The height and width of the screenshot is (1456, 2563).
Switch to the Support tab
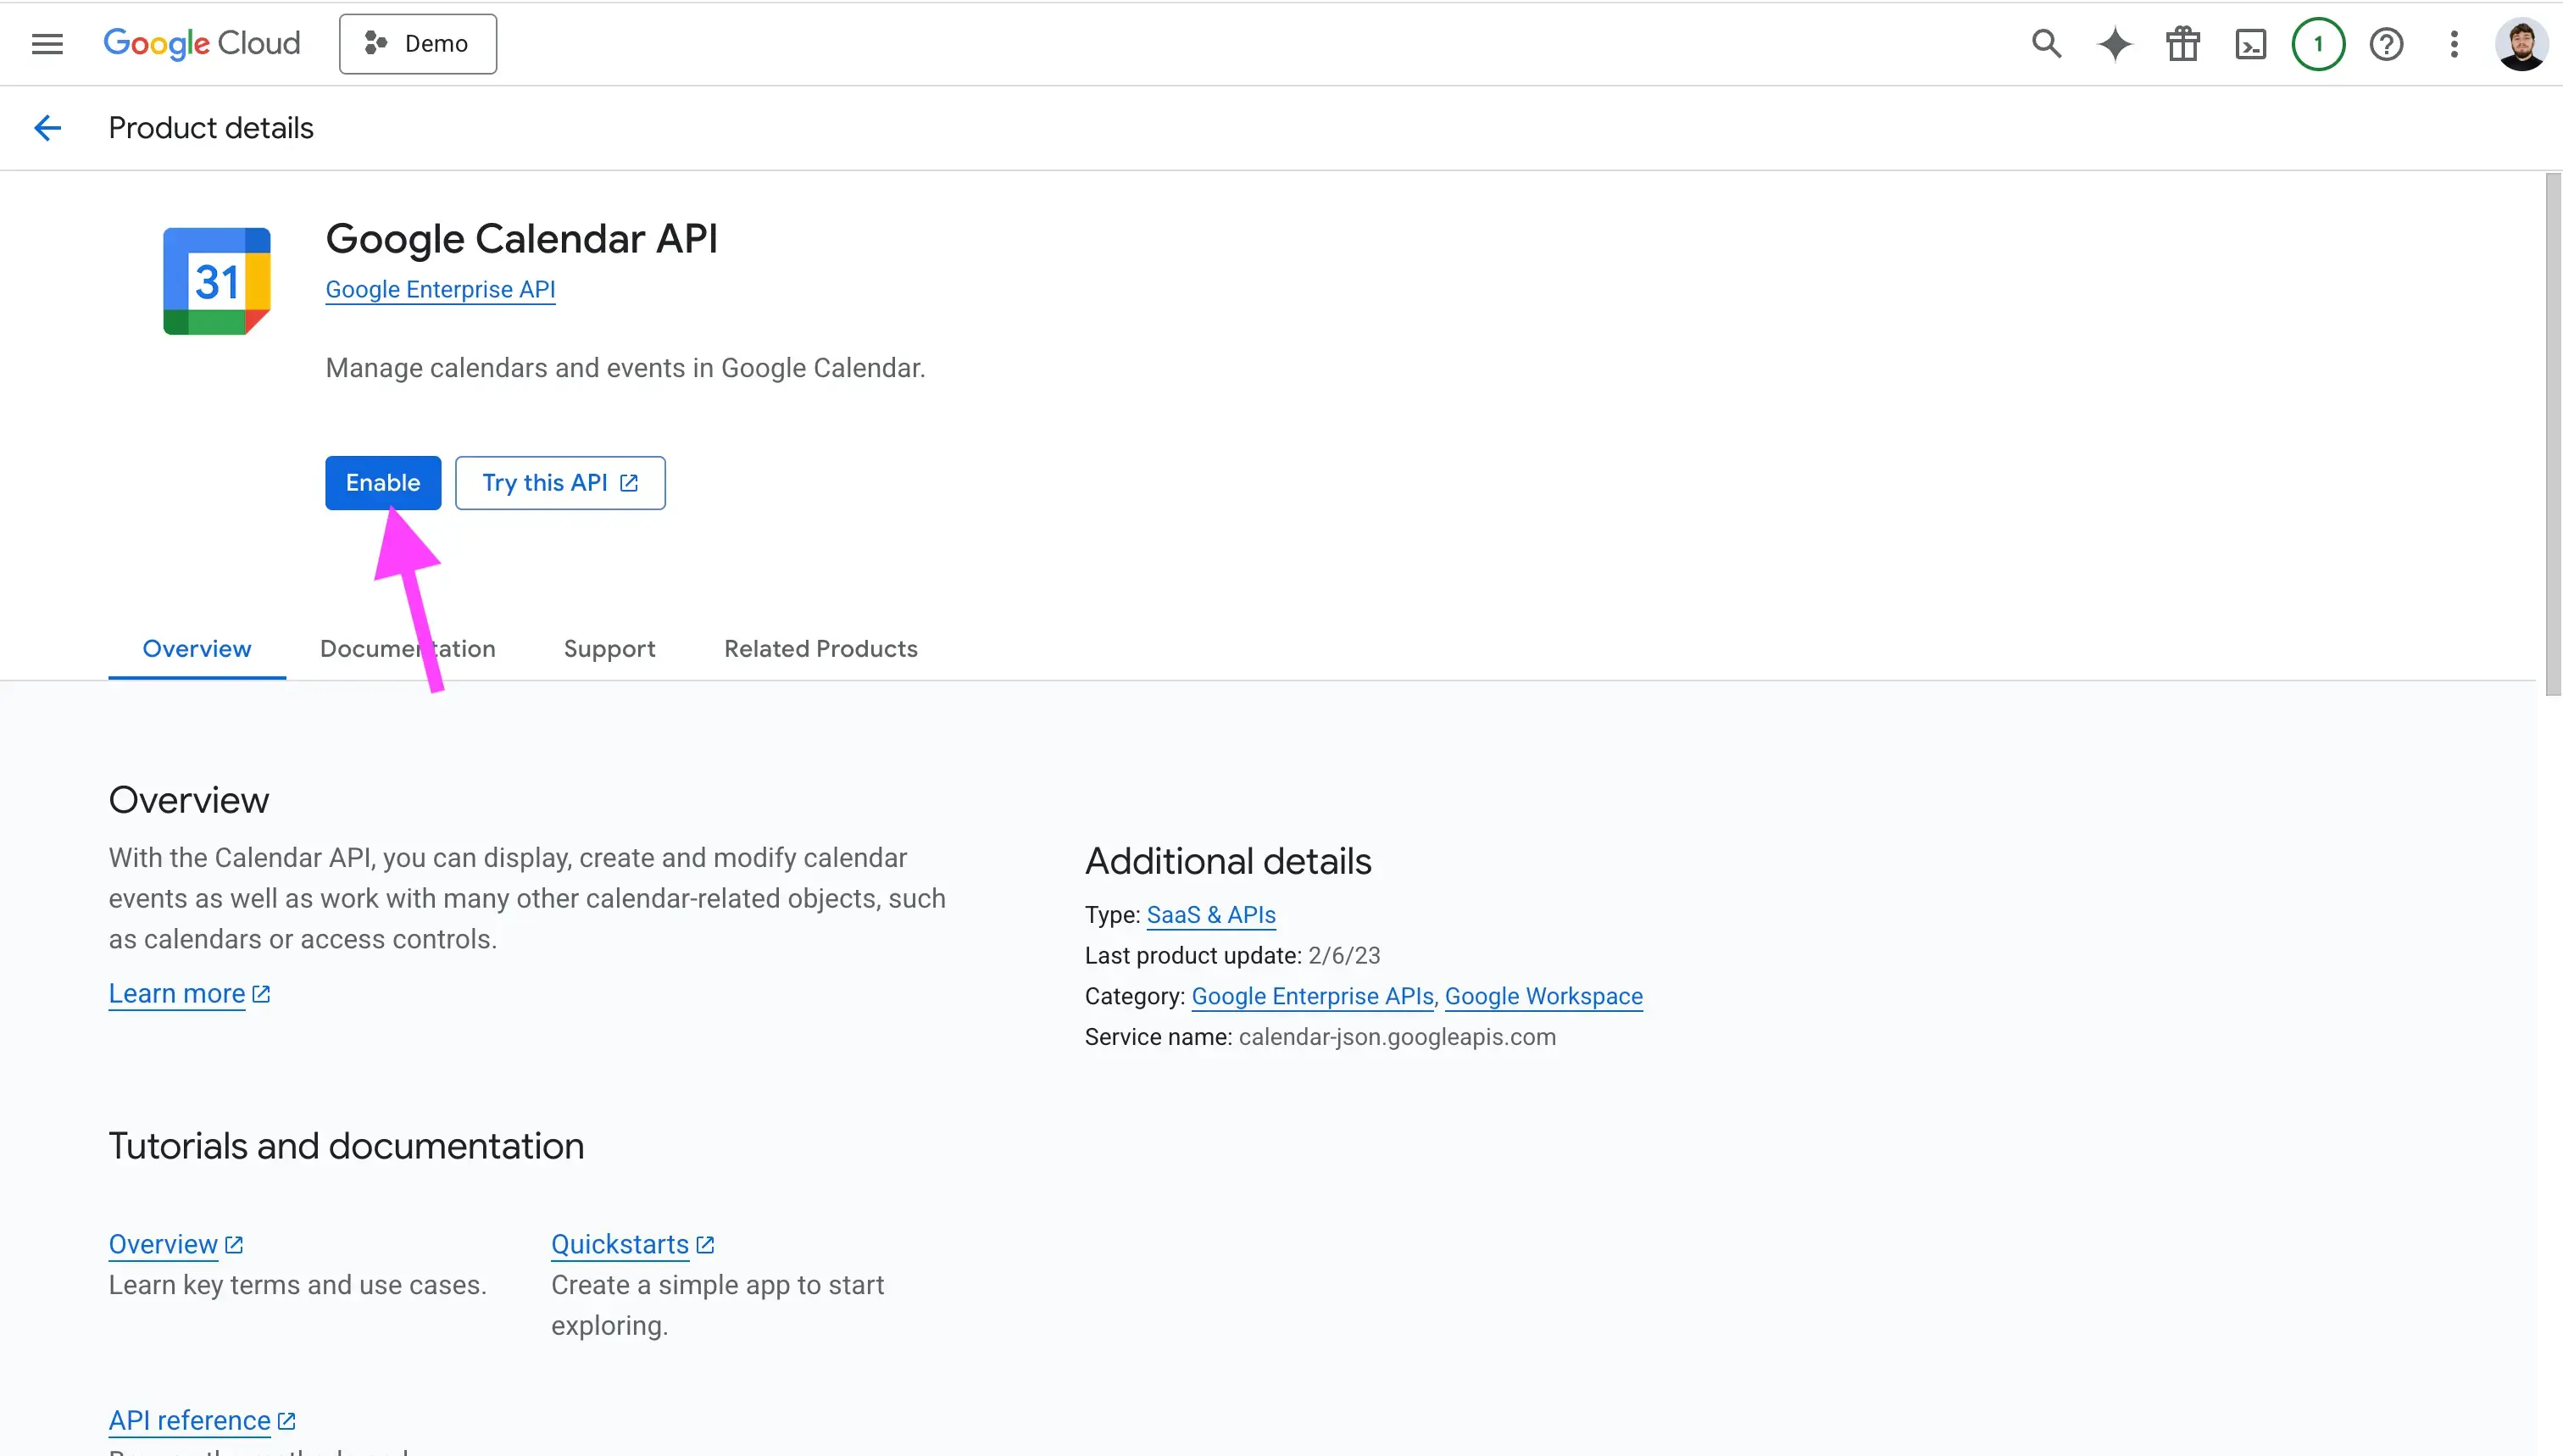point(609,649)
